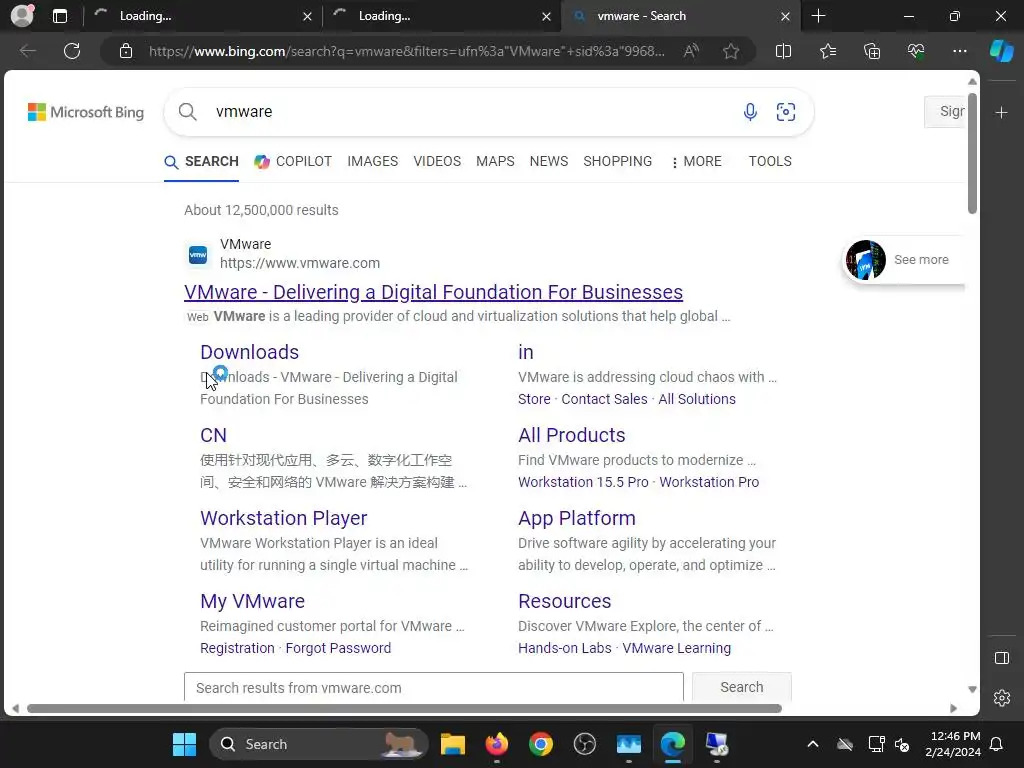Screen dimensions: 1024x768
Task: Open the TOOLS search options
Action: coord(770,161)
